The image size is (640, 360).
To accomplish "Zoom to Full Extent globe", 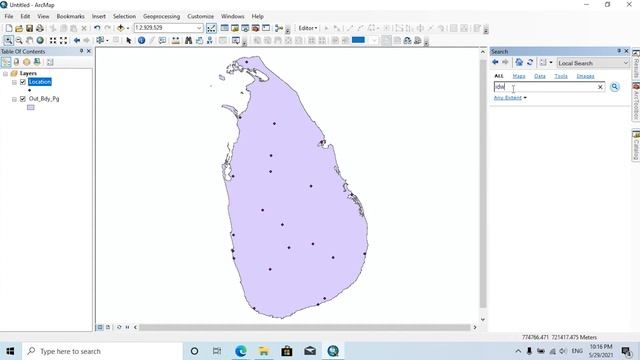I will click(40, 40).
